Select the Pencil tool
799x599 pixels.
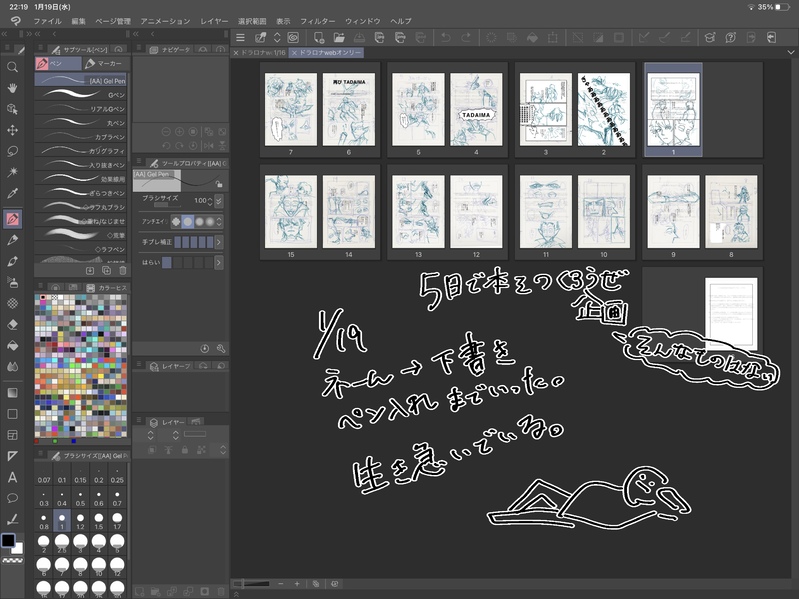pos(12,240)
